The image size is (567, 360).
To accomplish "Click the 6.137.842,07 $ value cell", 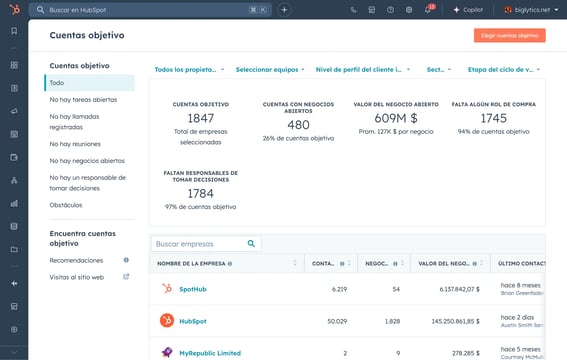I will pyautogui.click(x=460, y=289).
